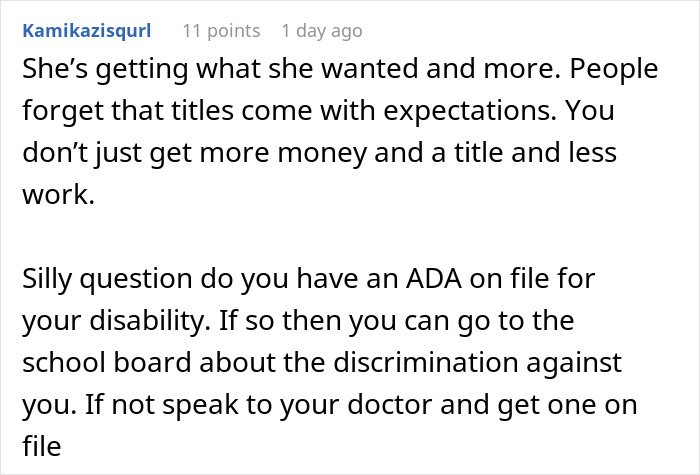The height and width of the screenshot is (475, 700).
Task: Click the final word file at the bottom
Action: [x=42, y=446]
